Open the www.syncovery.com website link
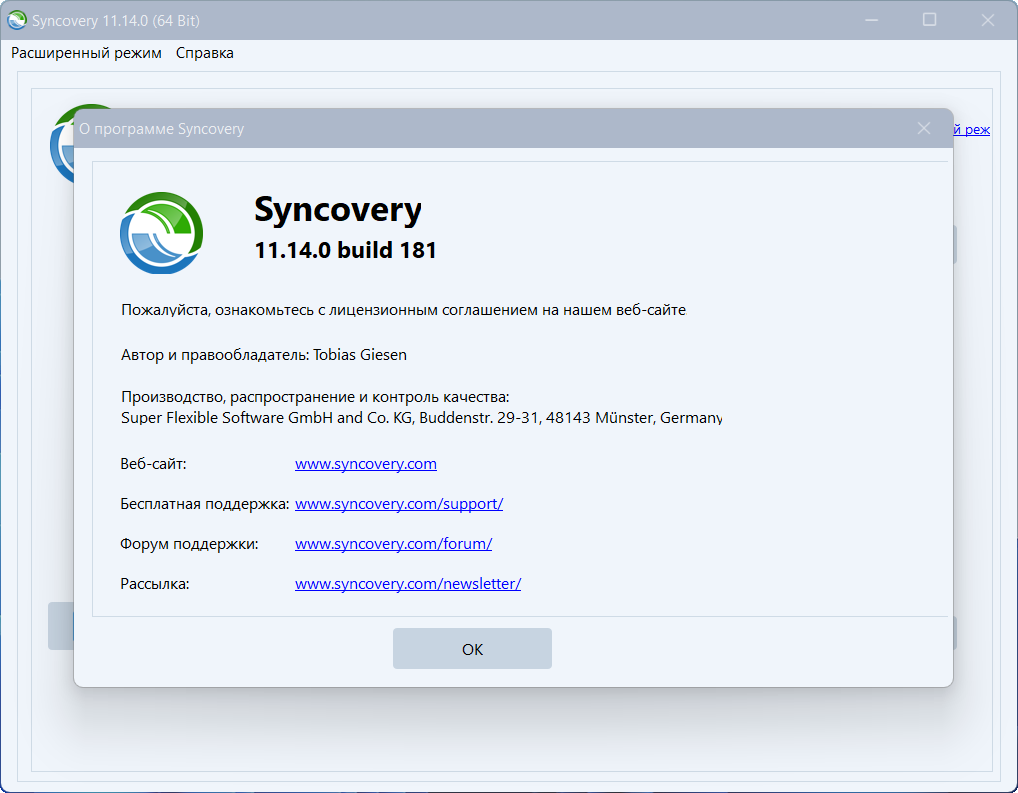This screenshot has width=1018, height=793. [366, 464]
